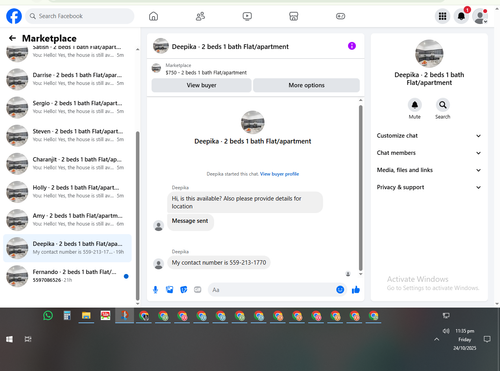
Task: Open File Explorer from the taskbar
Action: click(86, 315)
